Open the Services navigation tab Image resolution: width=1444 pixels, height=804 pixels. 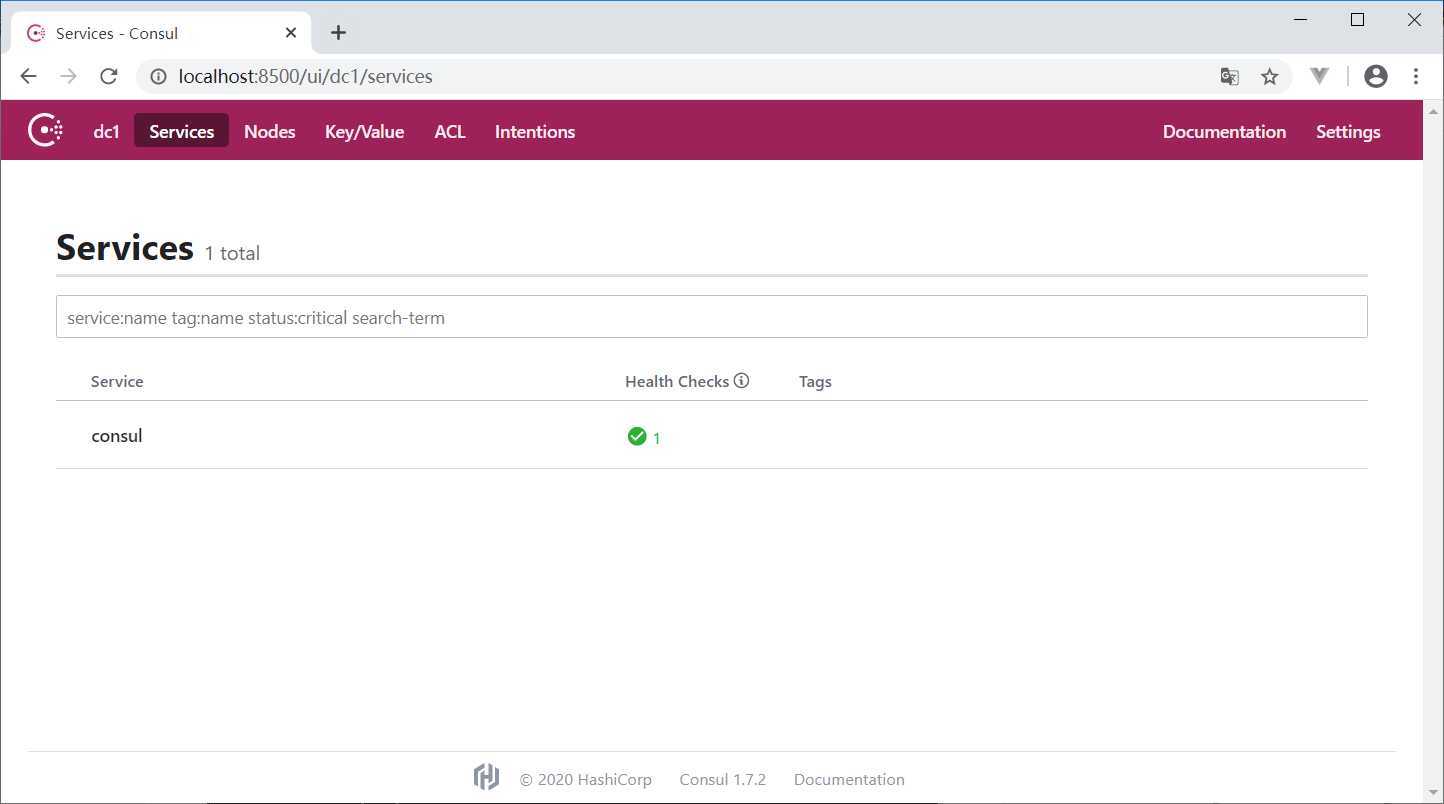click(x=182, y=131)
